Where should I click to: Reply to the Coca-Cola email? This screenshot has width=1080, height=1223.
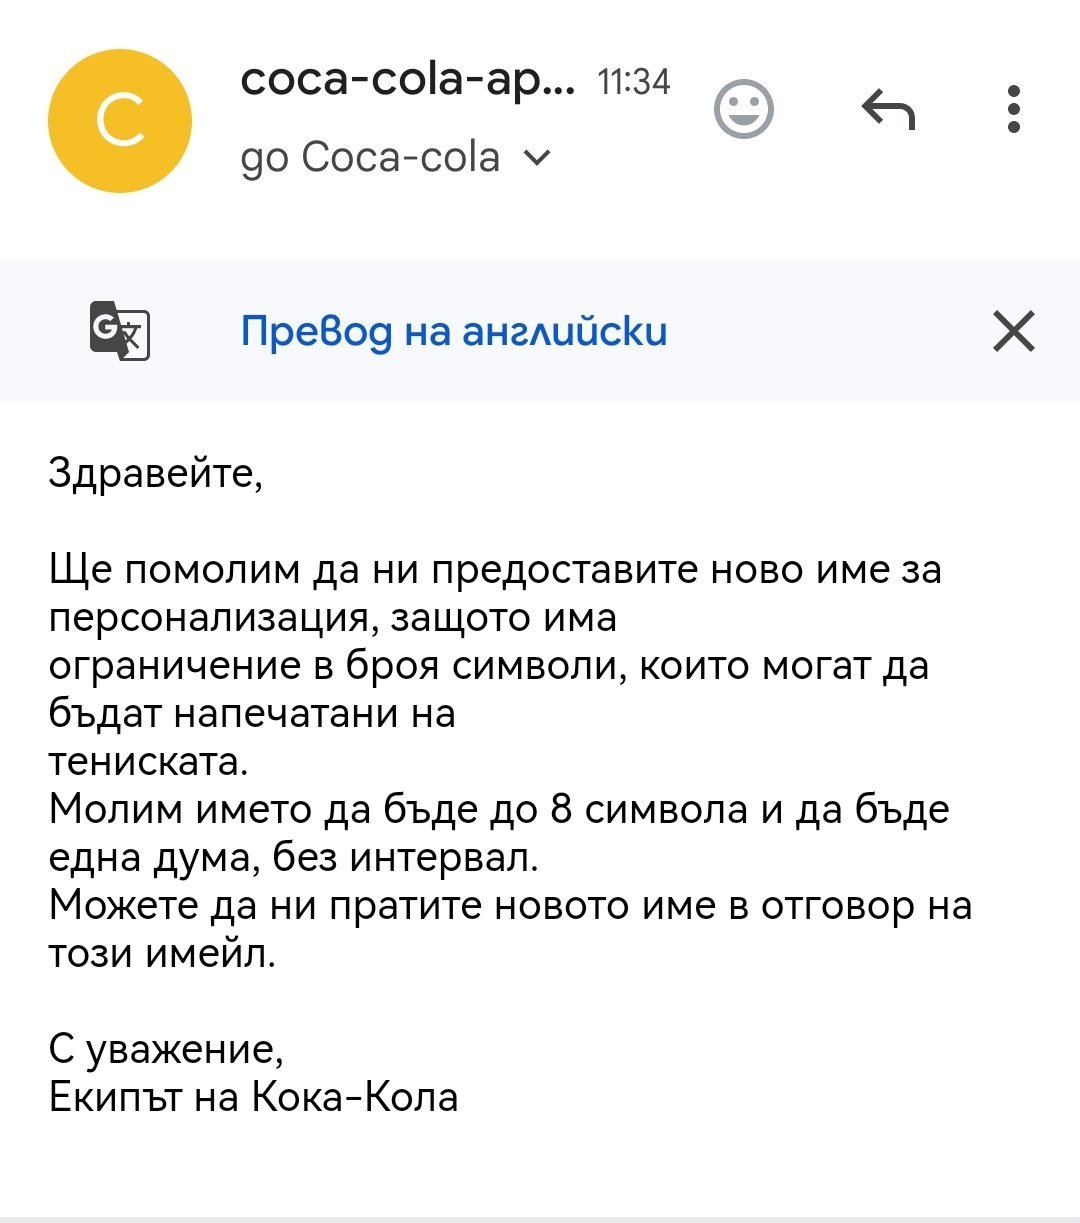point(888,109)
